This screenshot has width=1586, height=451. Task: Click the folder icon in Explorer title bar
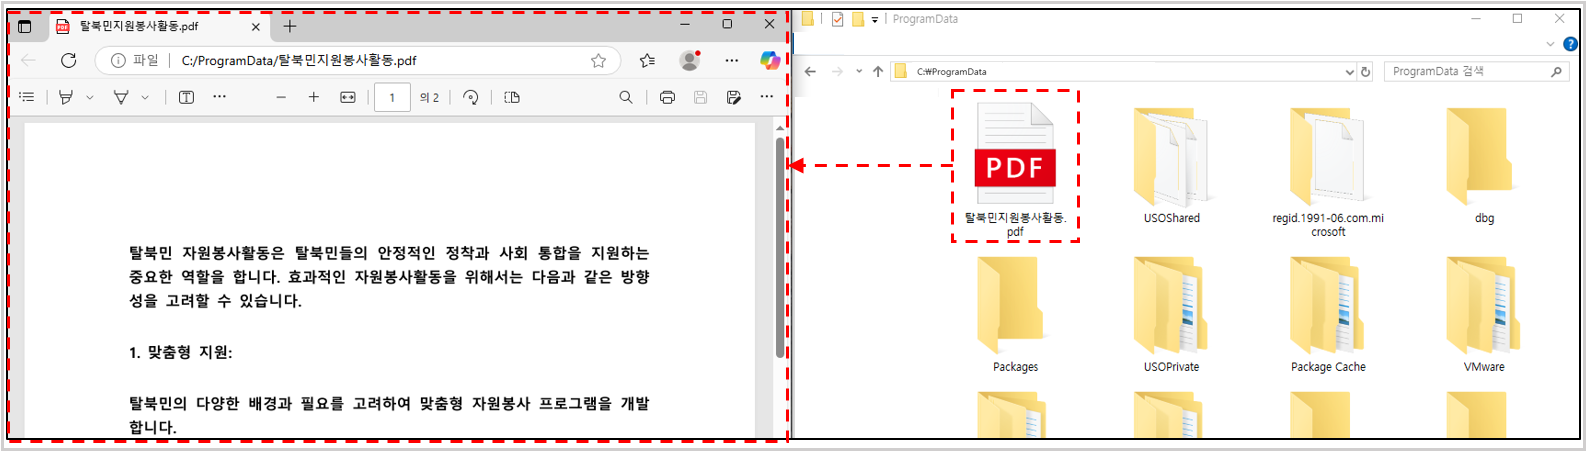807,19
